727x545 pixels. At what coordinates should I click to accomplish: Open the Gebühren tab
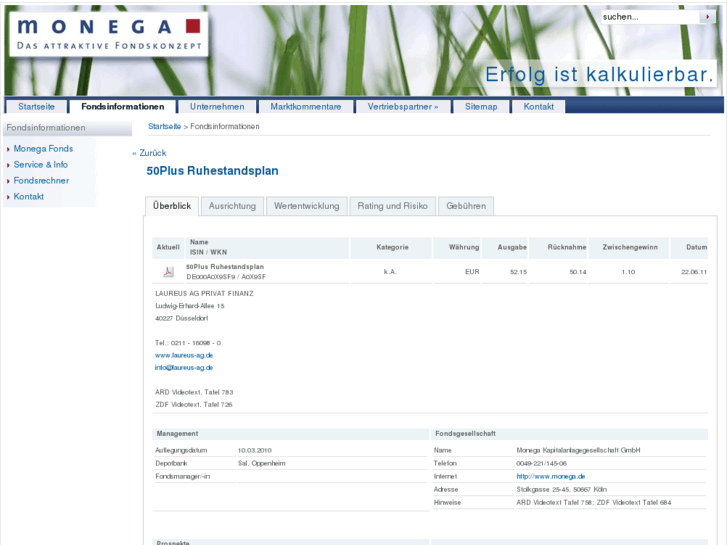pyautogui.click(x=466, y=206)
